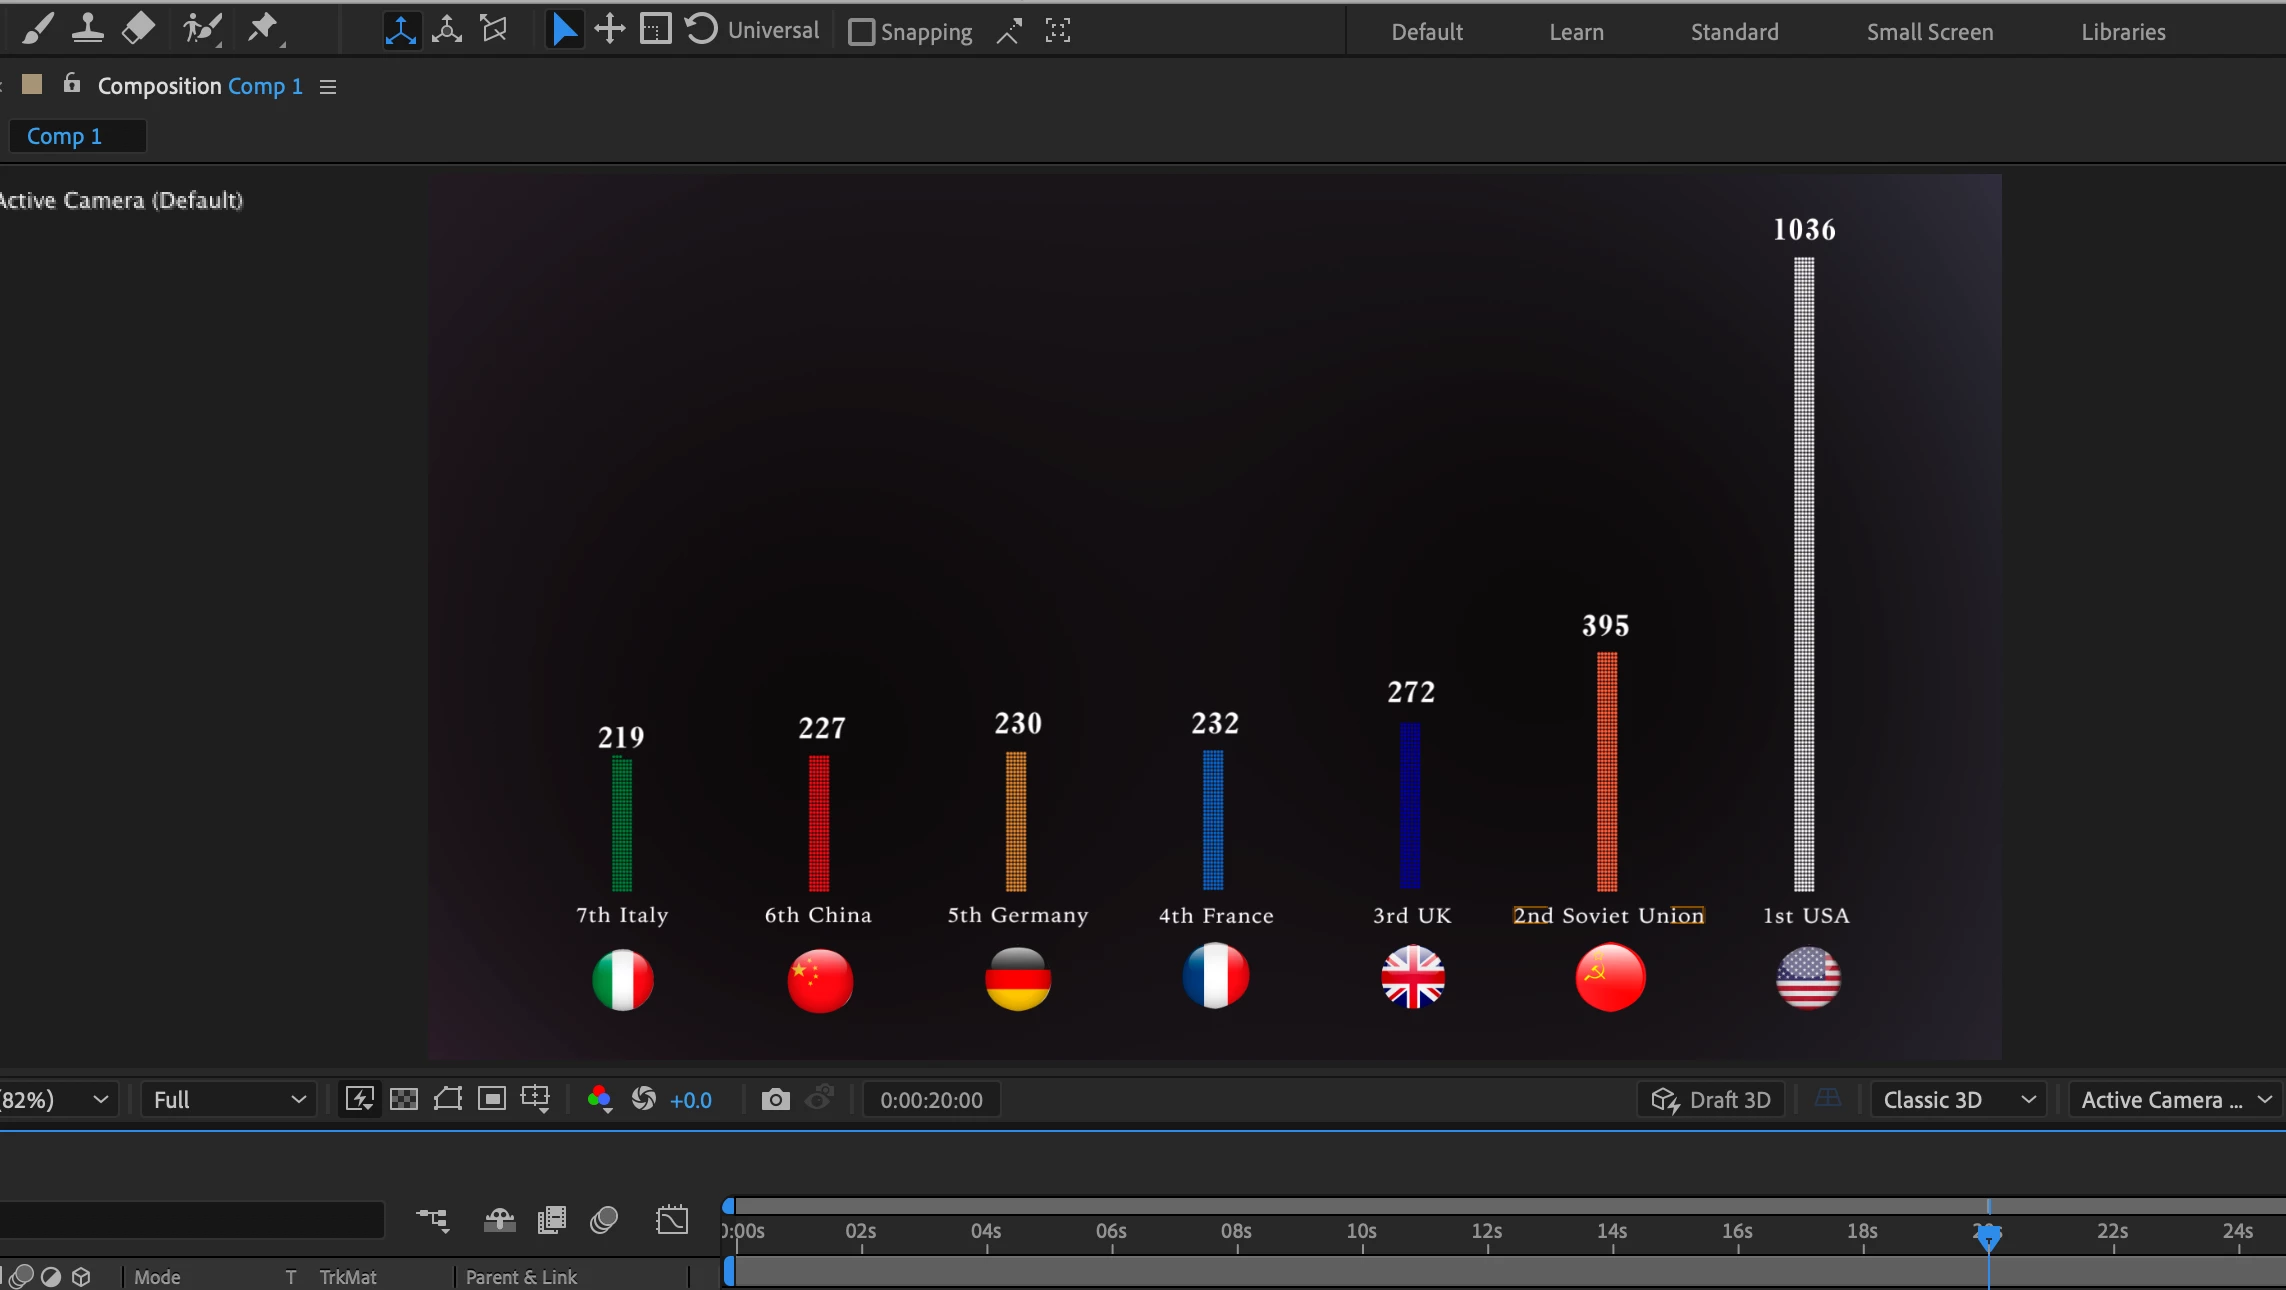Toggle the transparency grid
Screen dimensions: 2286x1290
point(404,1100)
